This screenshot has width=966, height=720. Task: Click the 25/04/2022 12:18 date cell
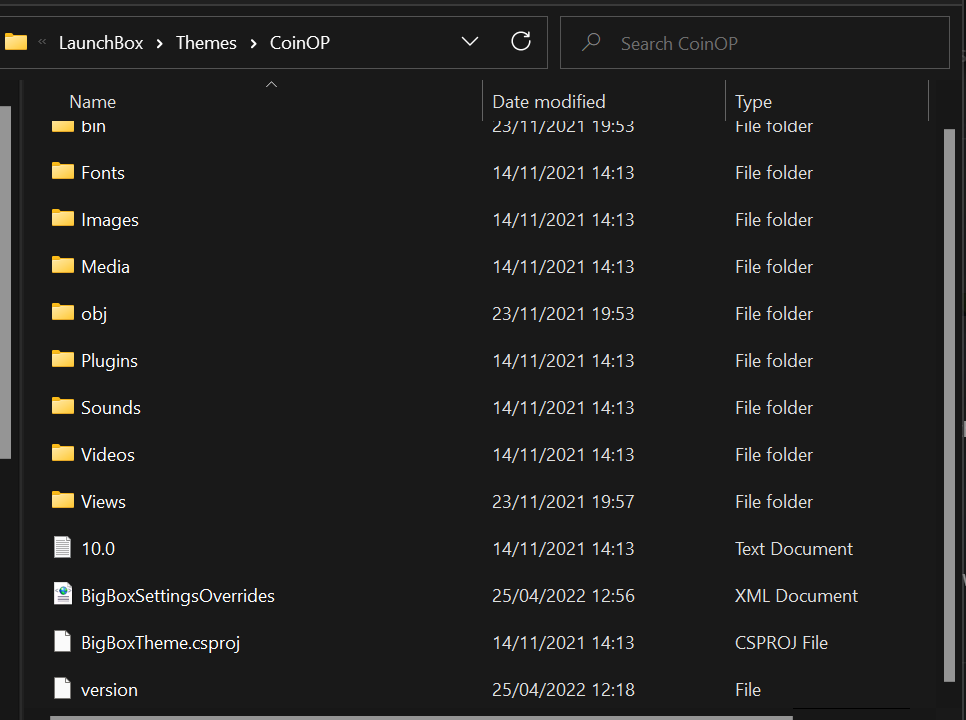pos(563,690)
